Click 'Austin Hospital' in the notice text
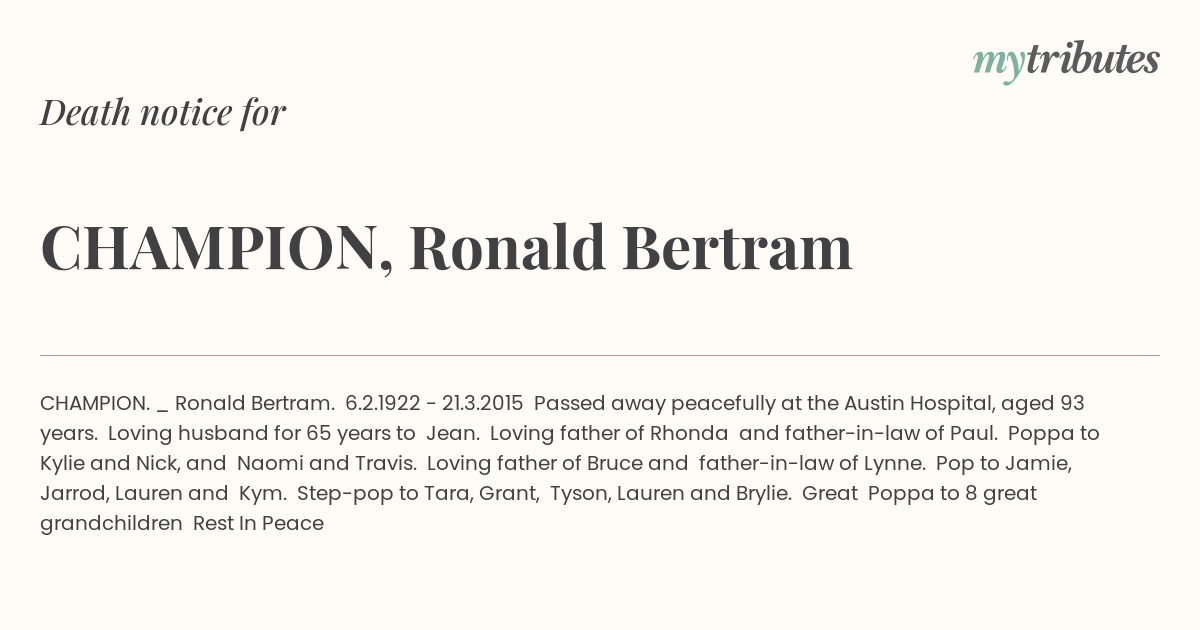1200x630 pixels. click(918, 404)
